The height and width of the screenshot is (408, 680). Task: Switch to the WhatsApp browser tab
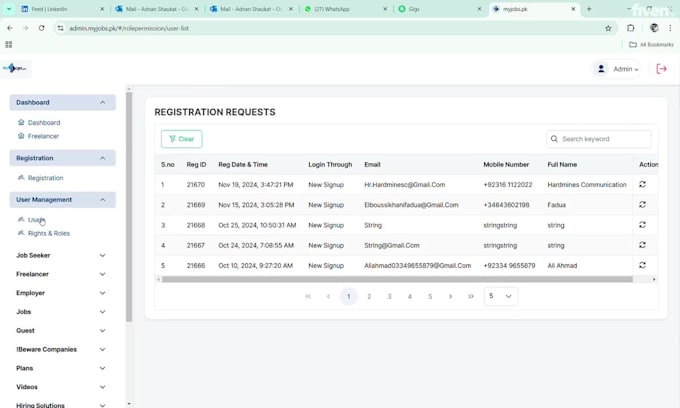click(346, 9)
